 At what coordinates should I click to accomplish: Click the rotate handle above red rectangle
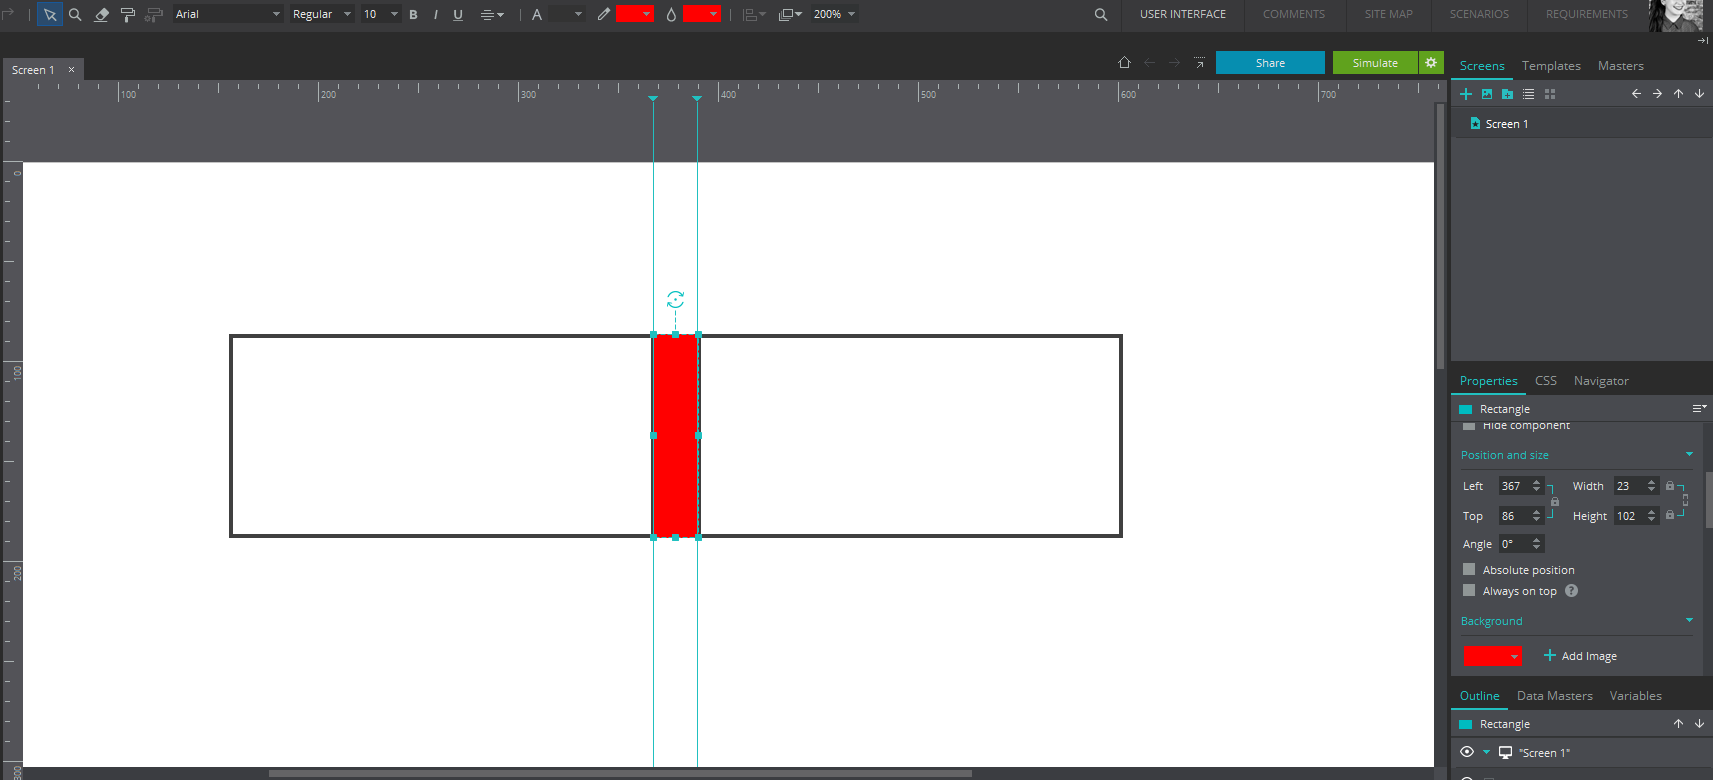click(x=675, y=299)
